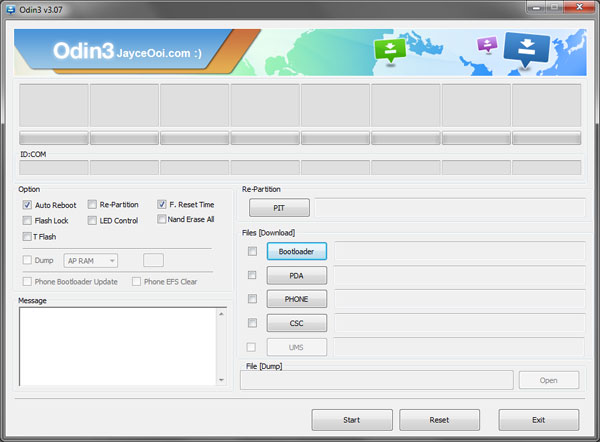600x442 pixels.
Task: Check the box beside the PHONE button
Action: (x=252, y=298)
